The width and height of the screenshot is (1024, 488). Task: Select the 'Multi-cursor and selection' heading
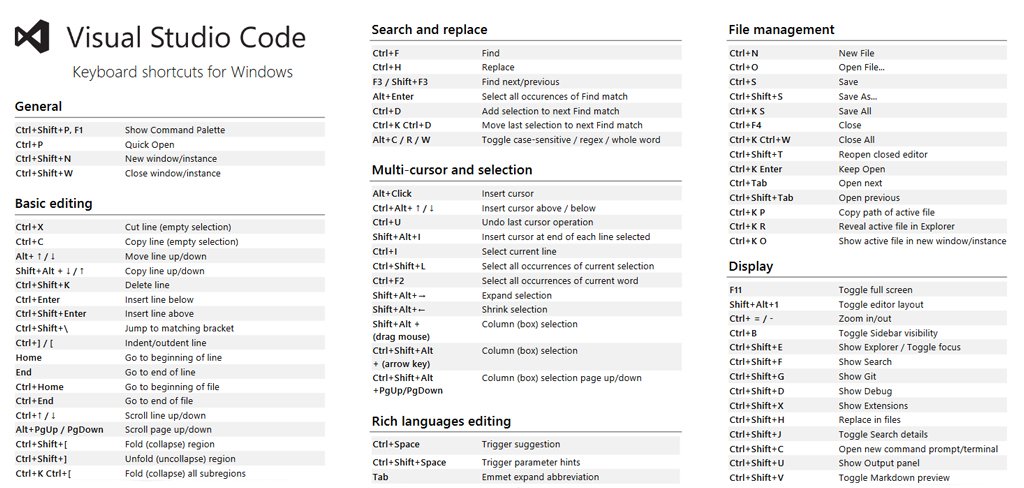pos(452,170)
